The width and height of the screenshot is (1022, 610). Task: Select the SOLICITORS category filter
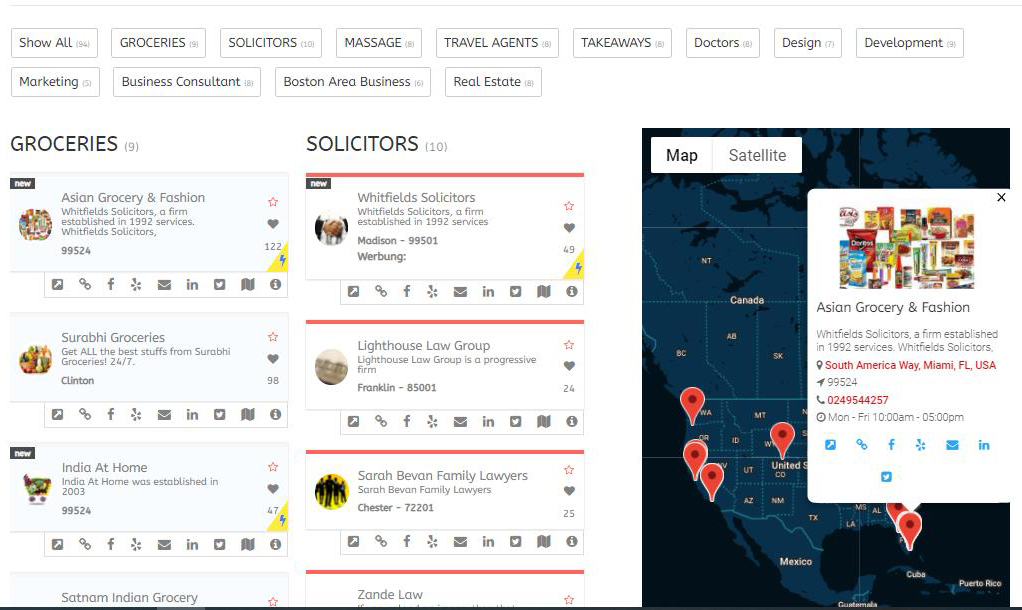(270, 43)
